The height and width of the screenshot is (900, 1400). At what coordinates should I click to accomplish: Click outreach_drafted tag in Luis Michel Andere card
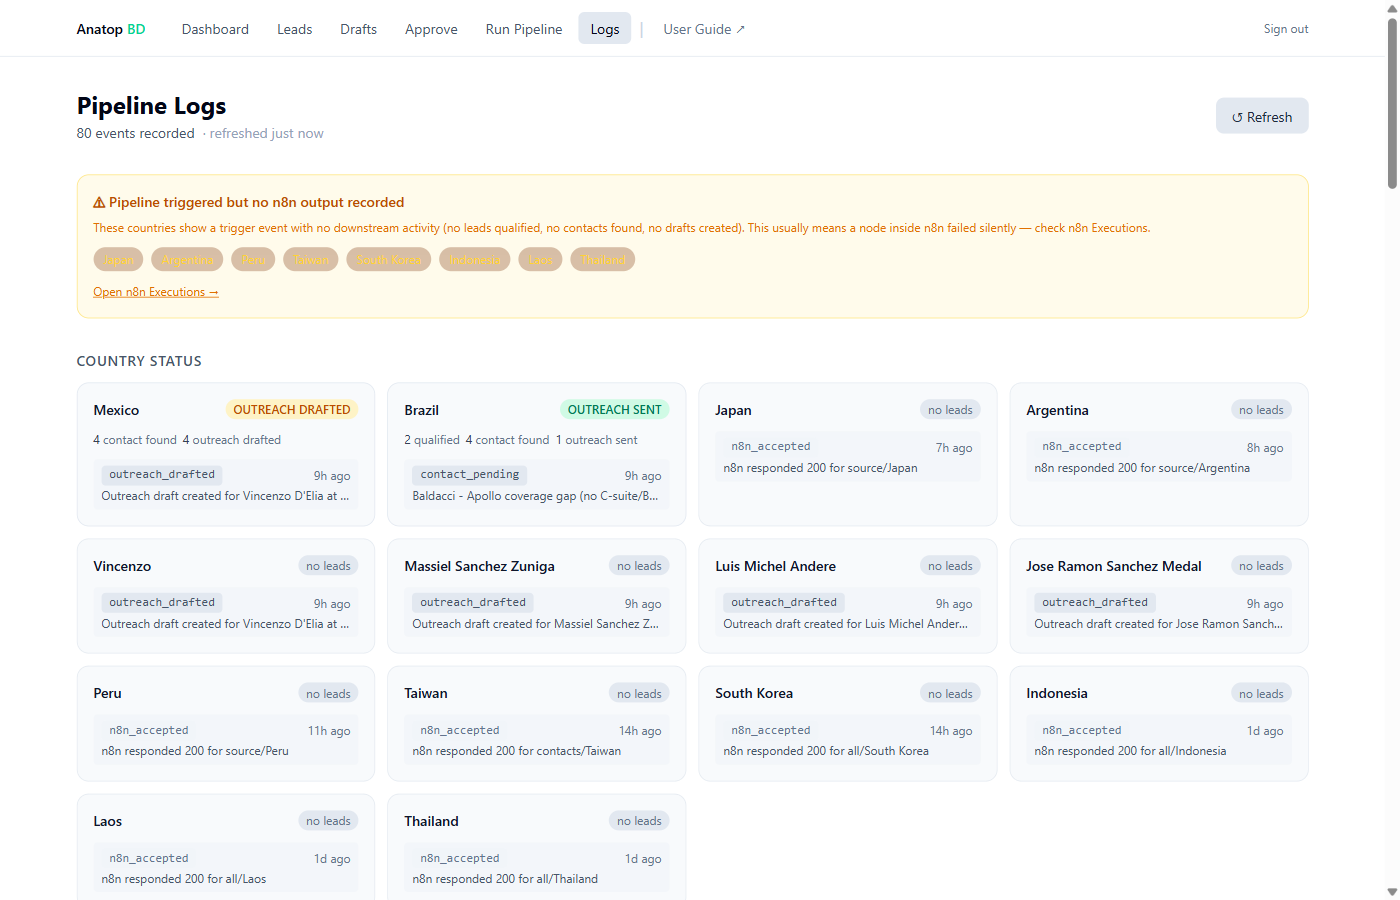[784, 602]
